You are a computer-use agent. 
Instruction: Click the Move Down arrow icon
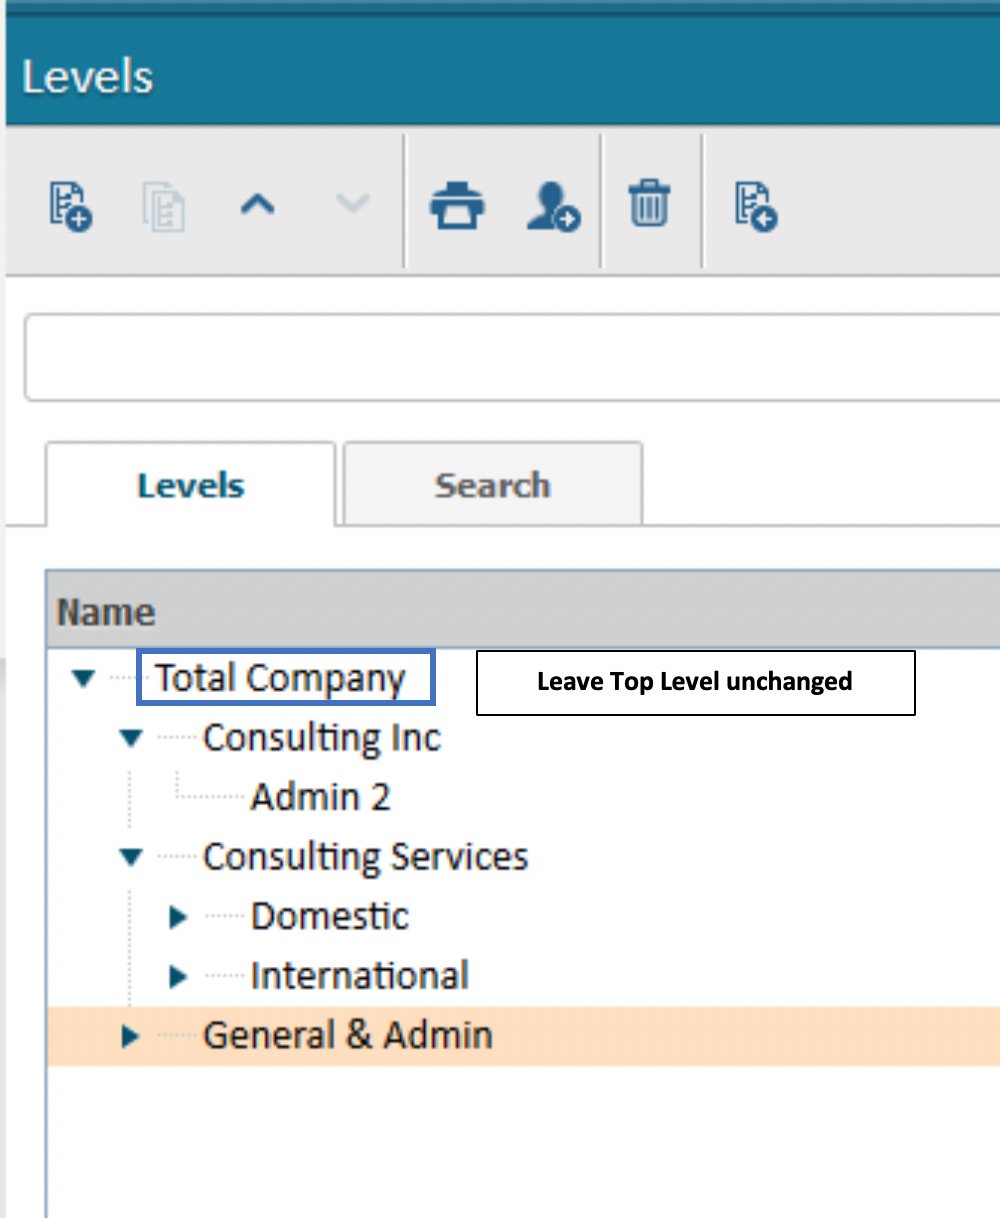pos(350,205)
